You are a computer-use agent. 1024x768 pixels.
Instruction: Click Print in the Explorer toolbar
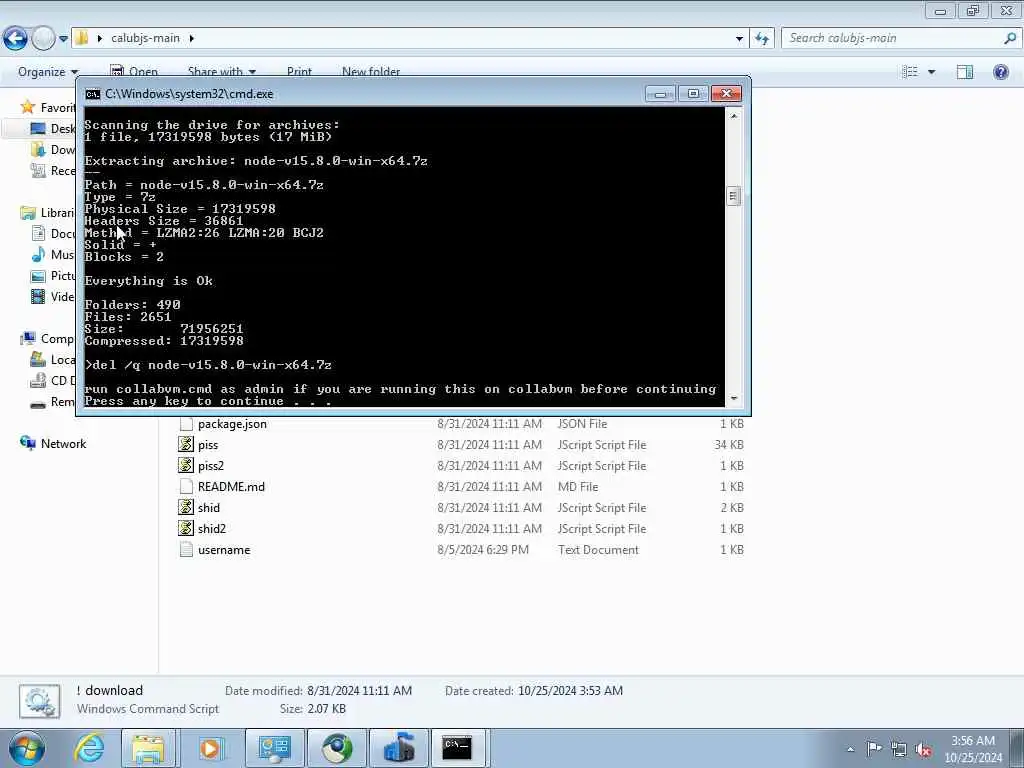coord(299,72)
